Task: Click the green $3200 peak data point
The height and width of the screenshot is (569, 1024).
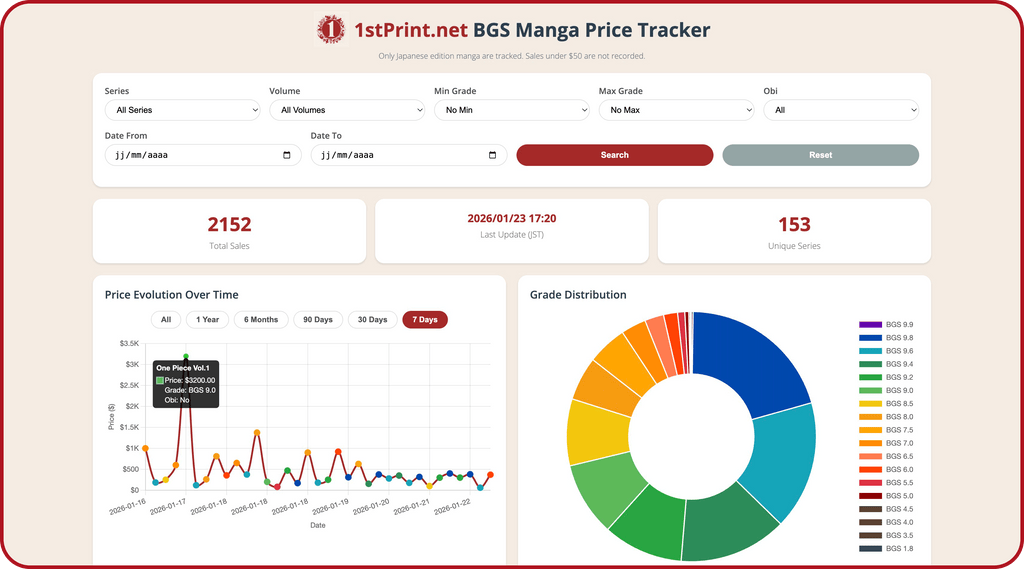Action: point(186,357)
